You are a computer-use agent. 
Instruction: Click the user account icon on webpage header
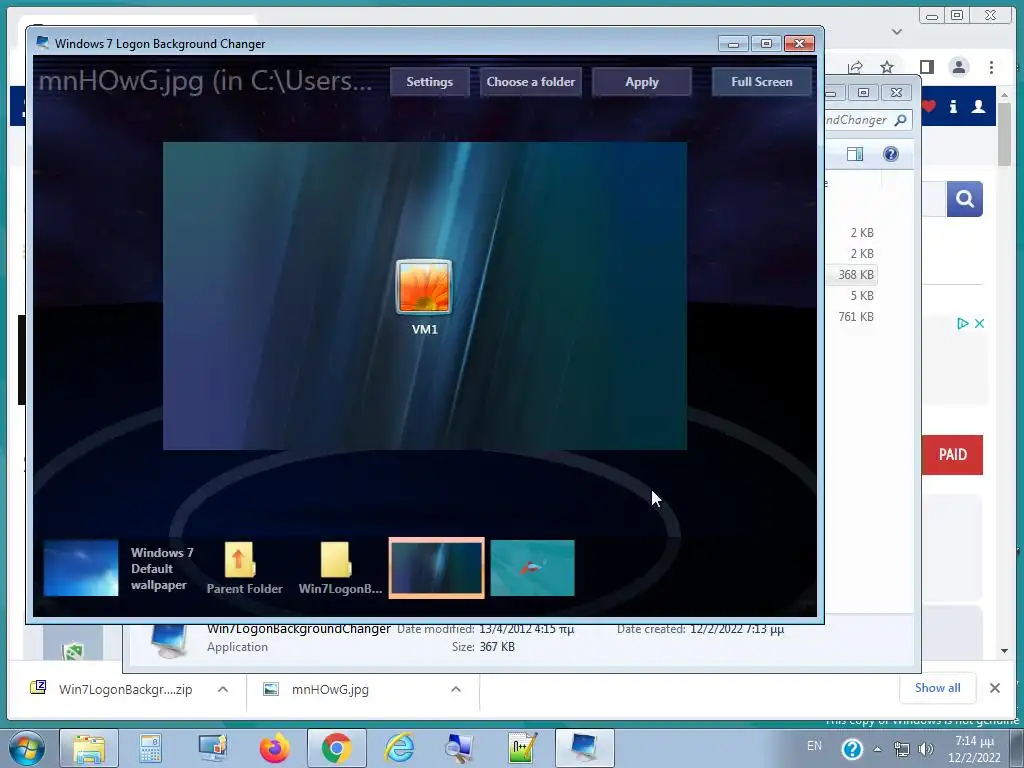(x=978, y=106)
